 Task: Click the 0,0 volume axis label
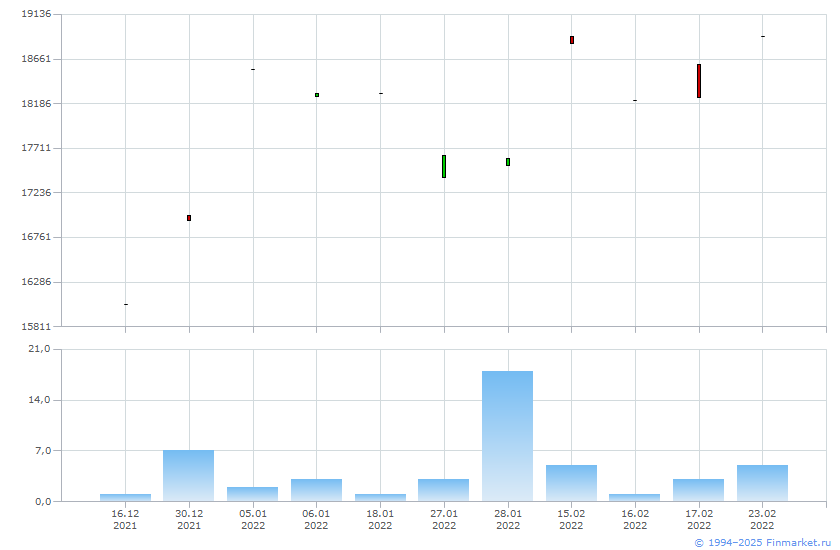[43, 502]
